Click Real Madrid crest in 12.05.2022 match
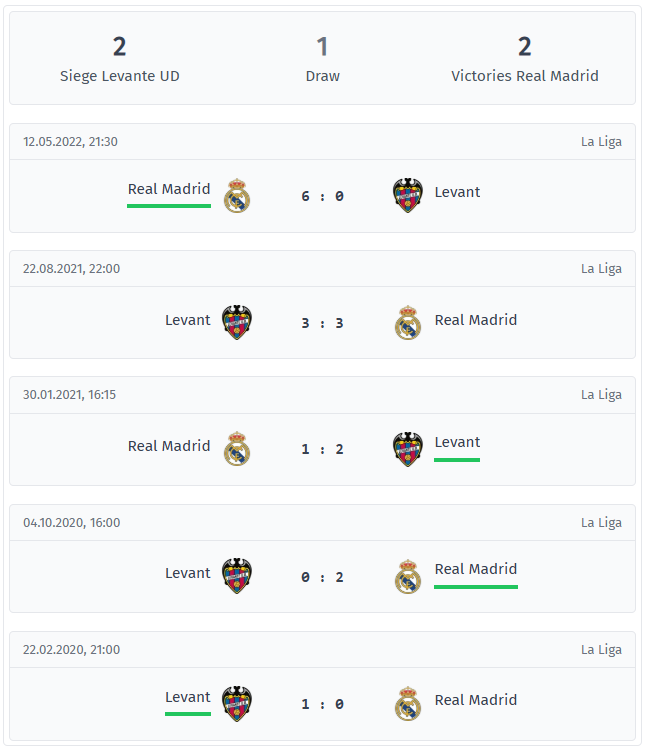The height and width of the screenshot is (752, 646). tap(237, 196)
